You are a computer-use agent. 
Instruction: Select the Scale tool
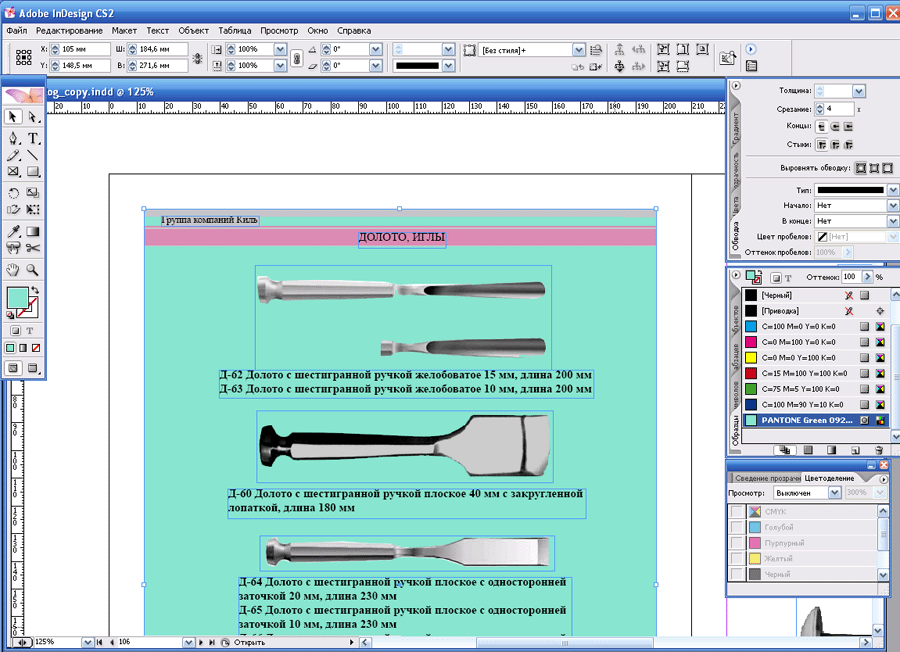(33, 193)
